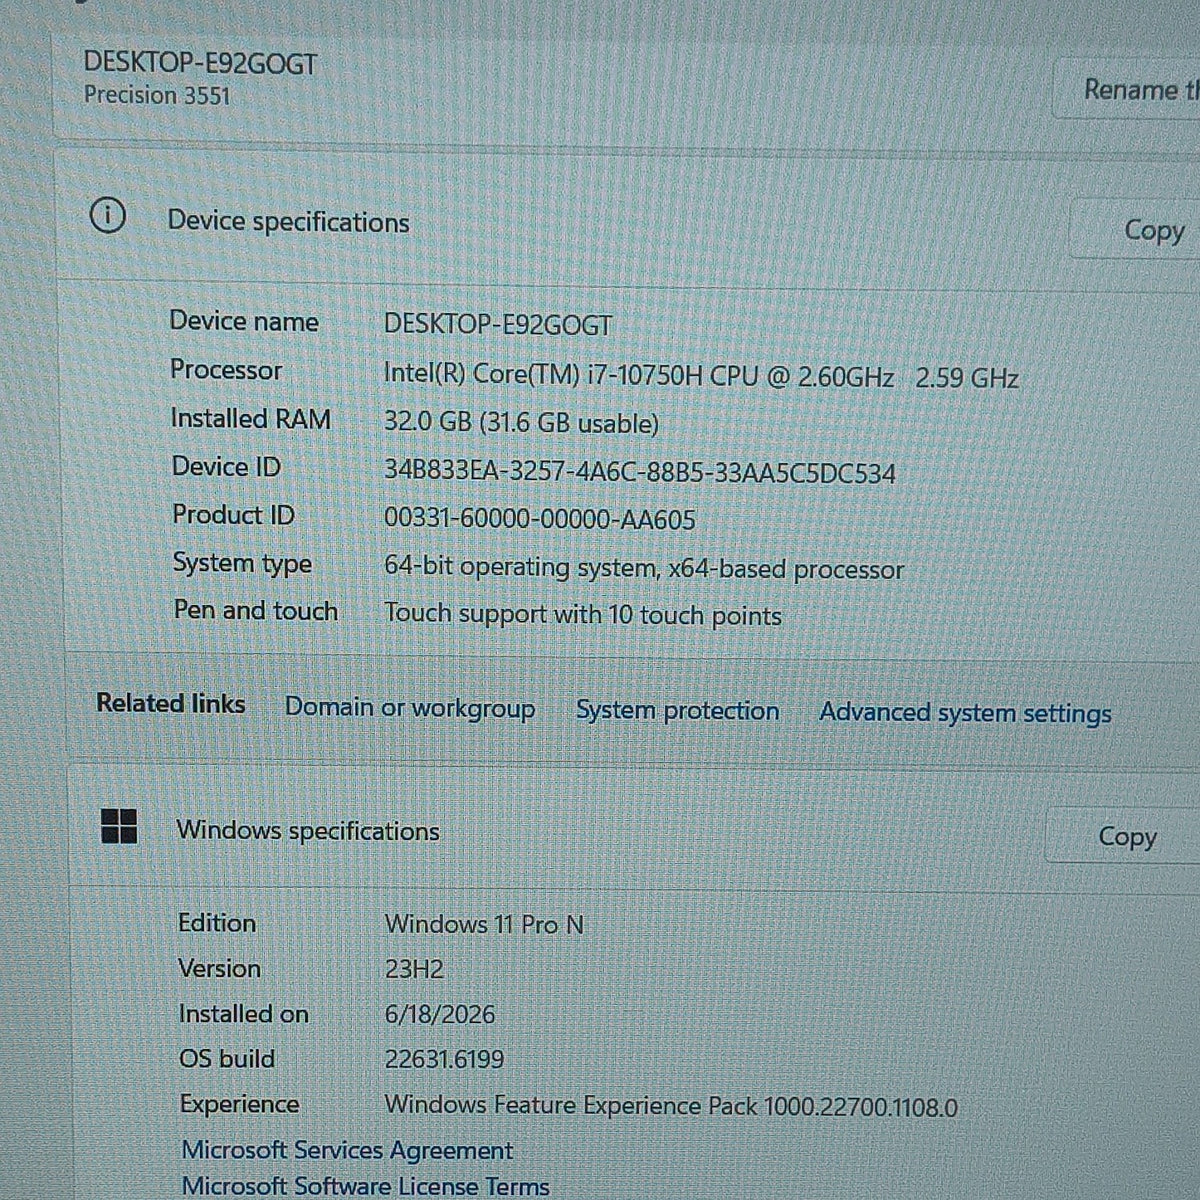Click the Experience label

pyautogui.click(x=240, y=1105)
